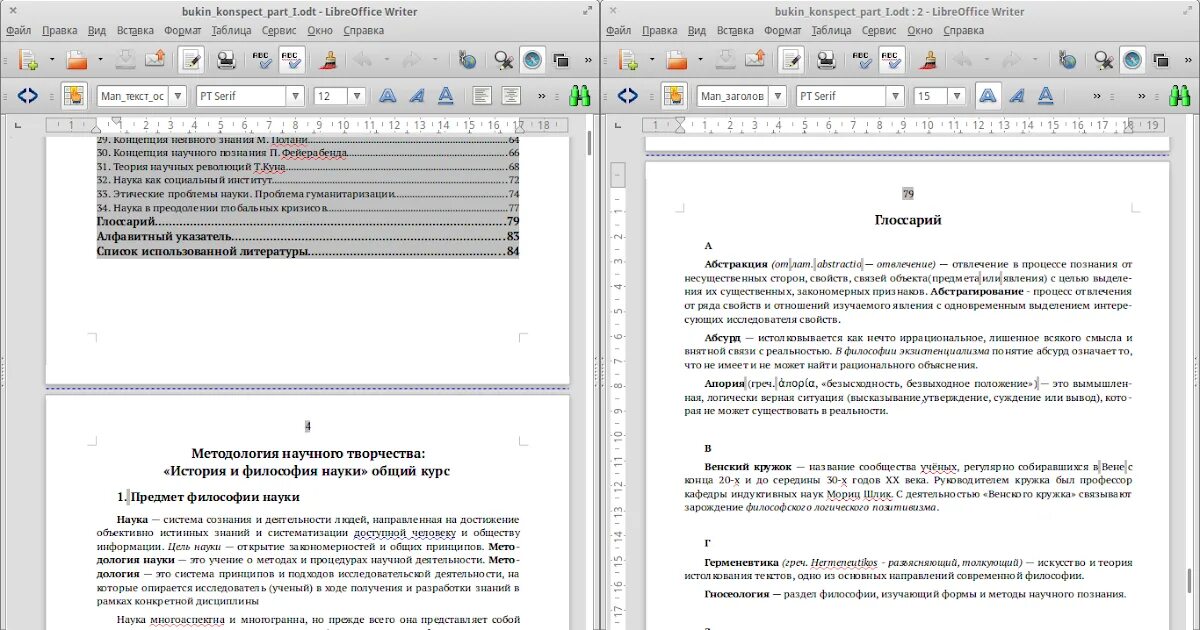Toggle Underline in left window
This screenshot has height=630, width=1200.
(x=446, y=96)
